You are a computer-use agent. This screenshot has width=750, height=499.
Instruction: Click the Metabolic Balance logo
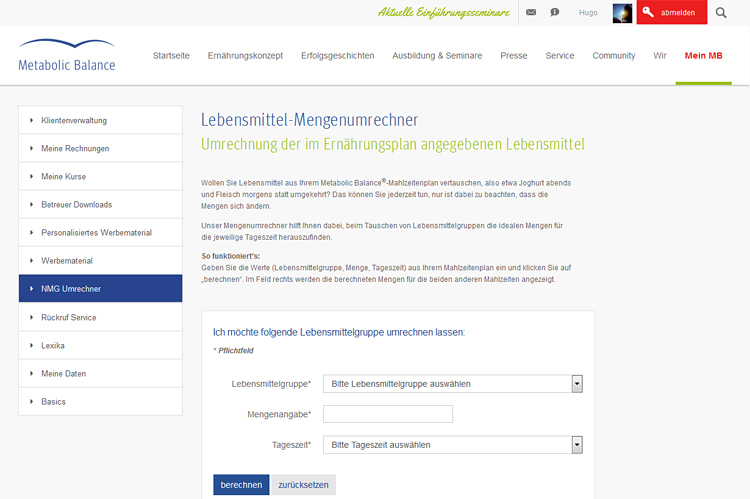[x=67, y=55]
